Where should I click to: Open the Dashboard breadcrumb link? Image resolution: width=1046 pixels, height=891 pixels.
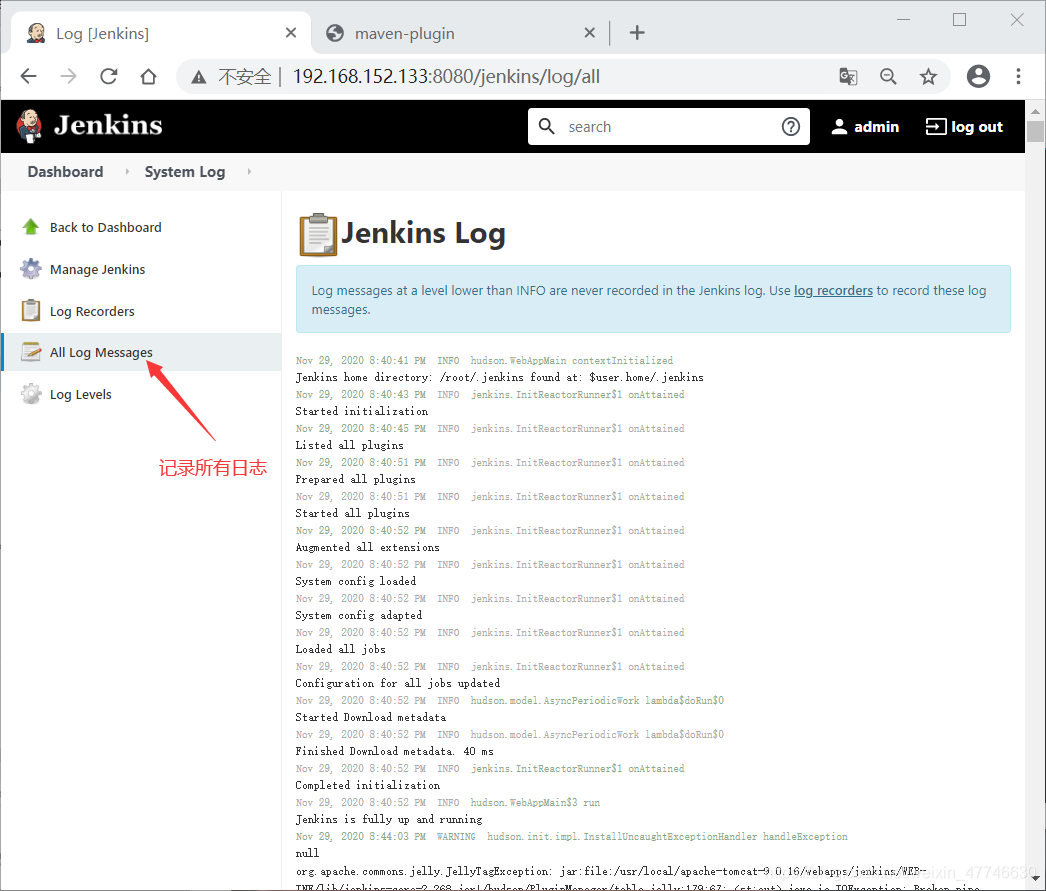click(65, 171)
